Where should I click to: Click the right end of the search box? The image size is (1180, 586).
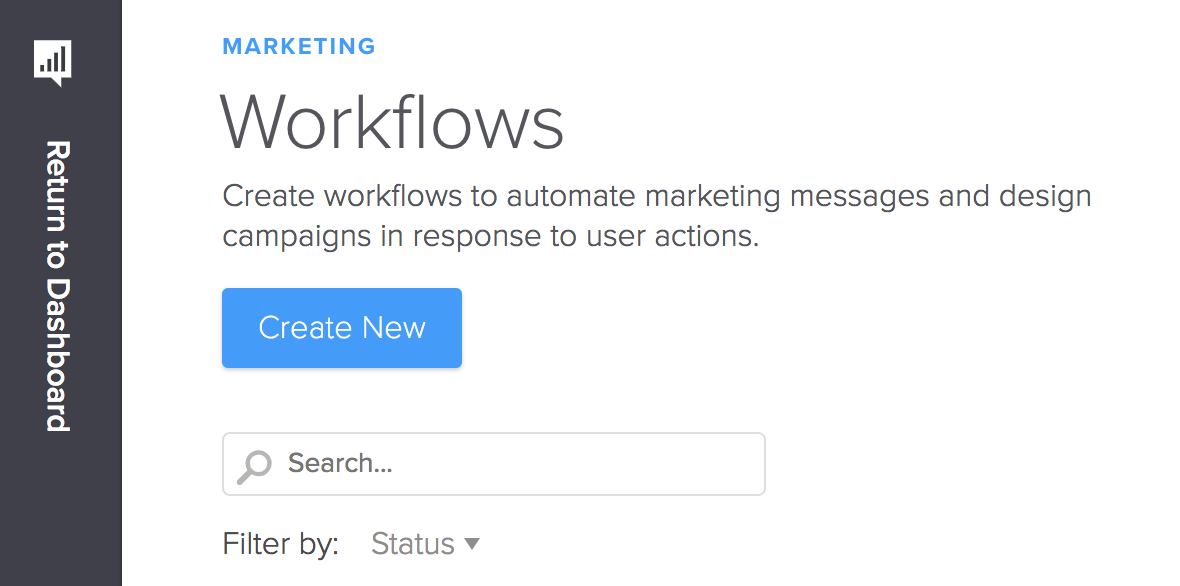(740, 464)
